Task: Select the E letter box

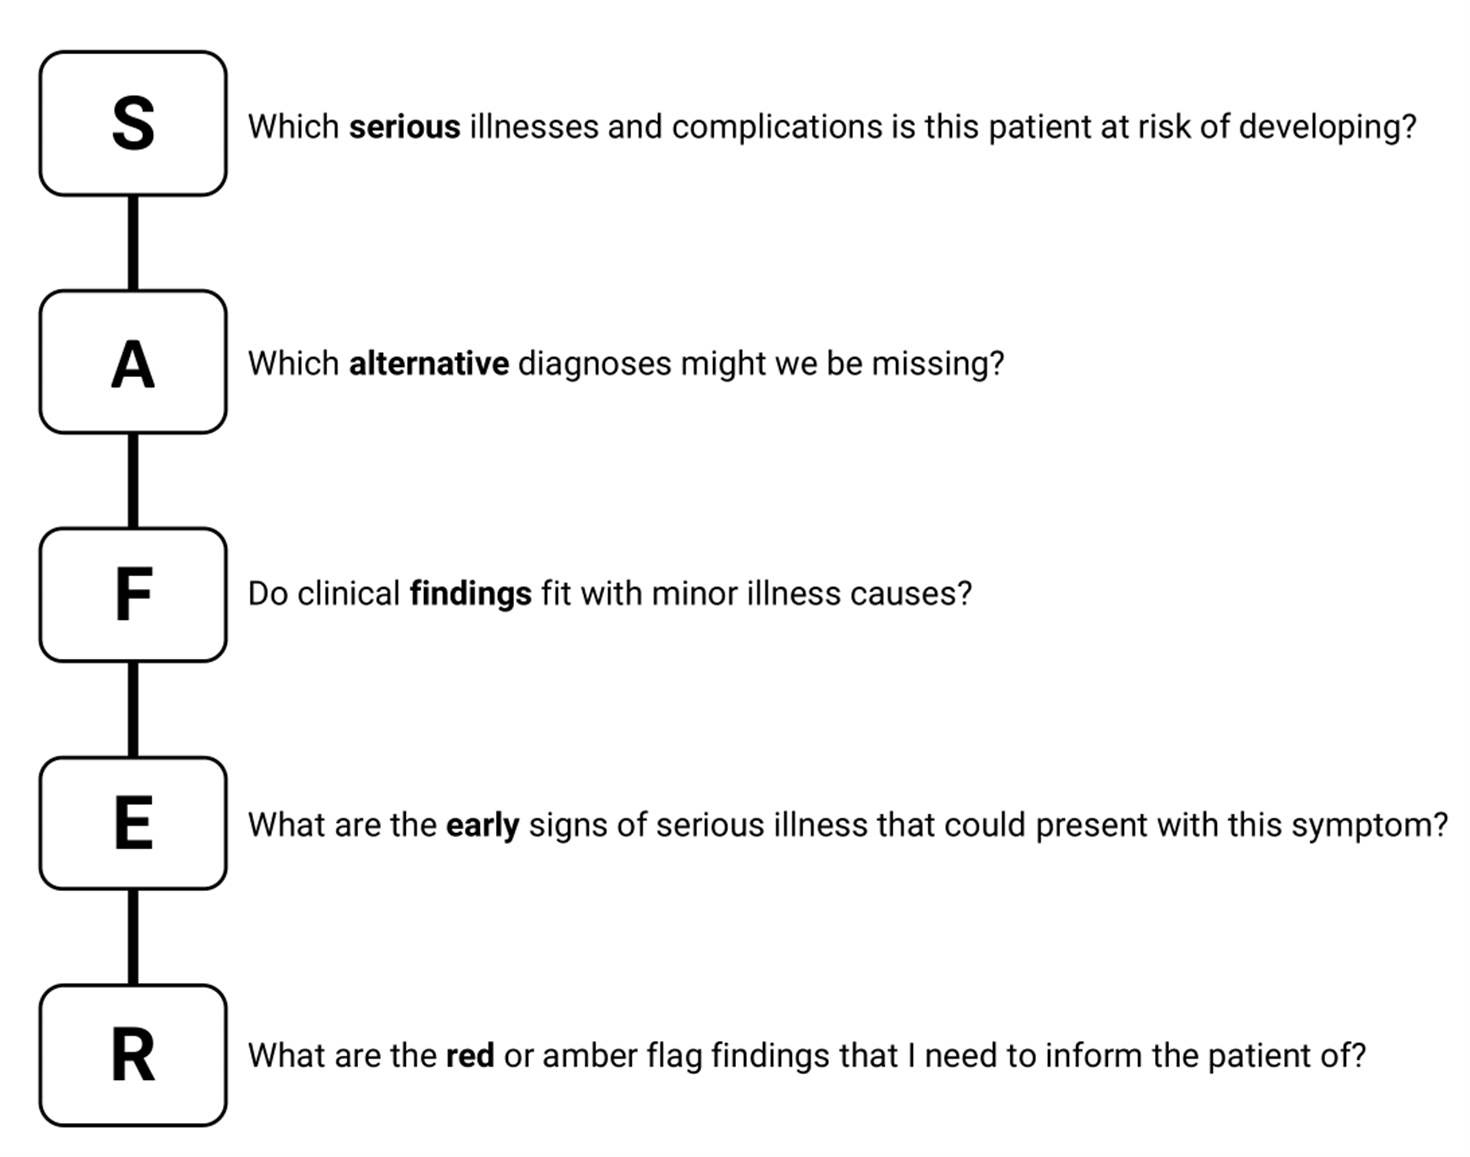Action: pos(133,823)
